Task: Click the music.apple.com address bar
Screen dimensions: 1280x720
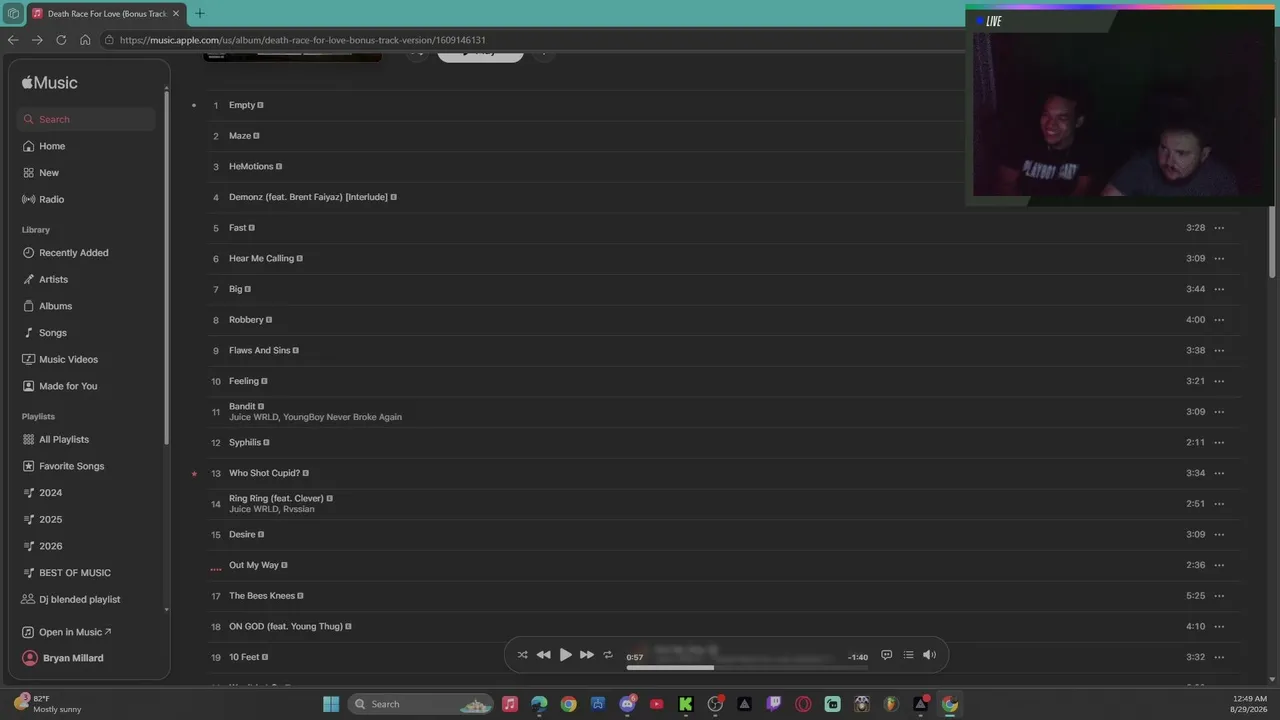Action: point(302,40)
